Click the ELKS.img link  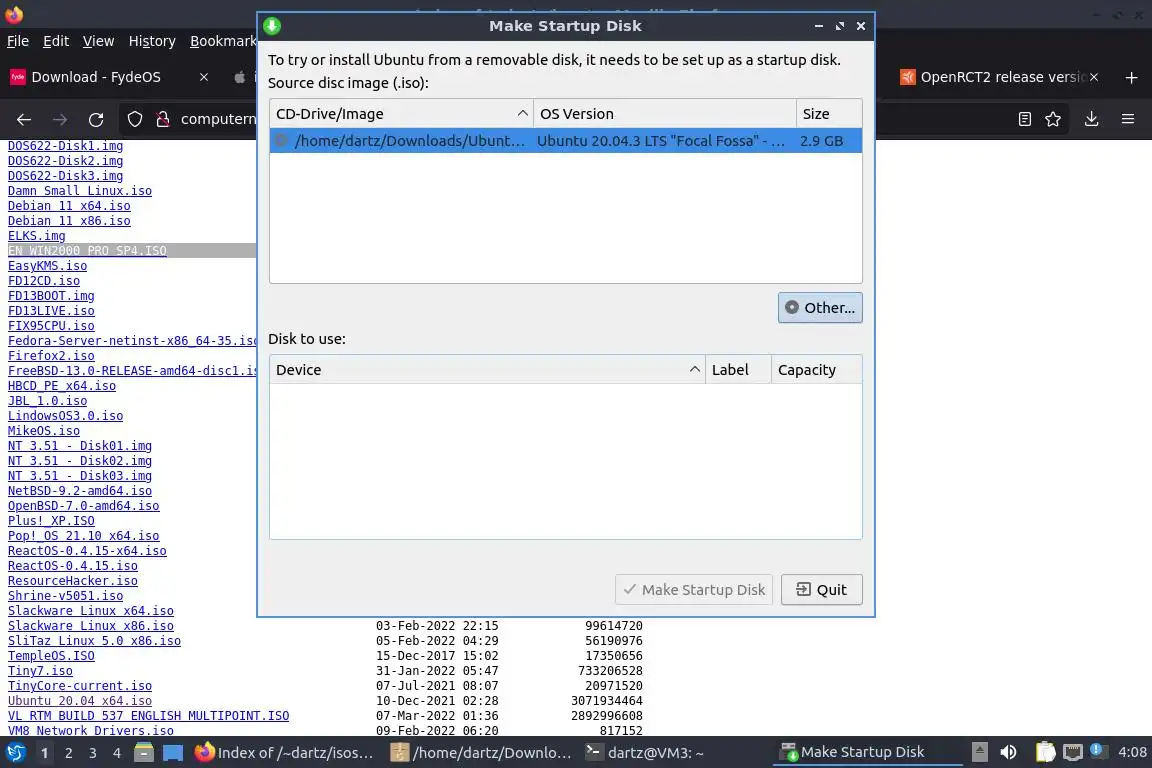(37, 236)
